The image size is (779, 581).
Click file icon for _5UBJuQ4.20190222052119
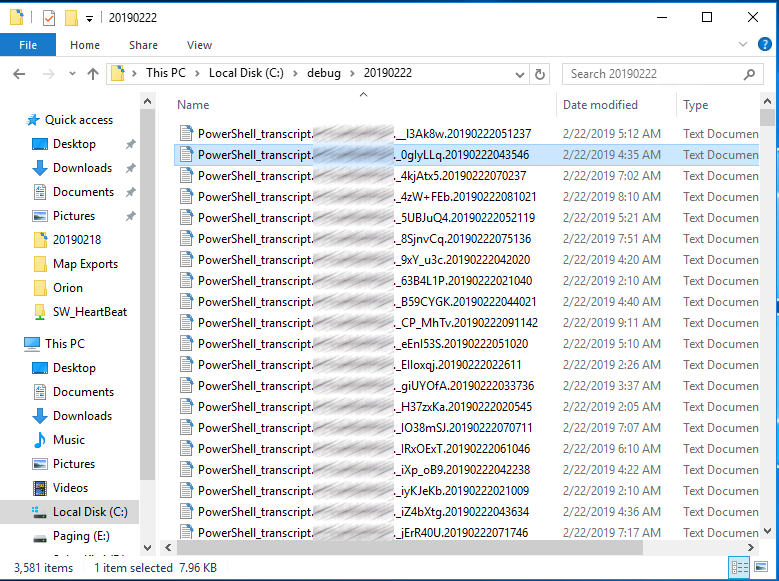coord(186,217)
